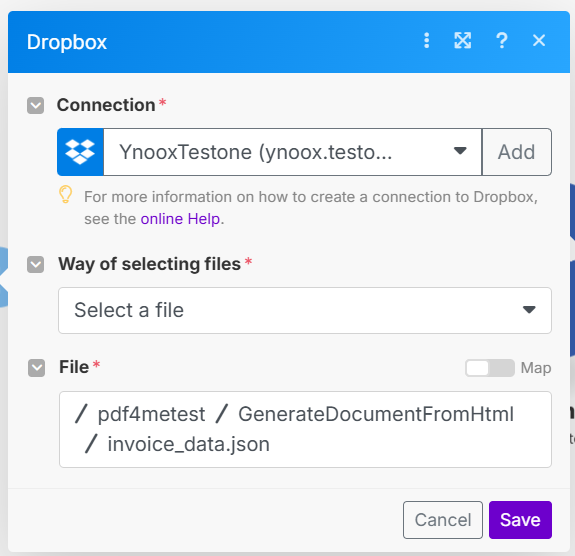Select invoice_data.json in file path

coord(188,445)
